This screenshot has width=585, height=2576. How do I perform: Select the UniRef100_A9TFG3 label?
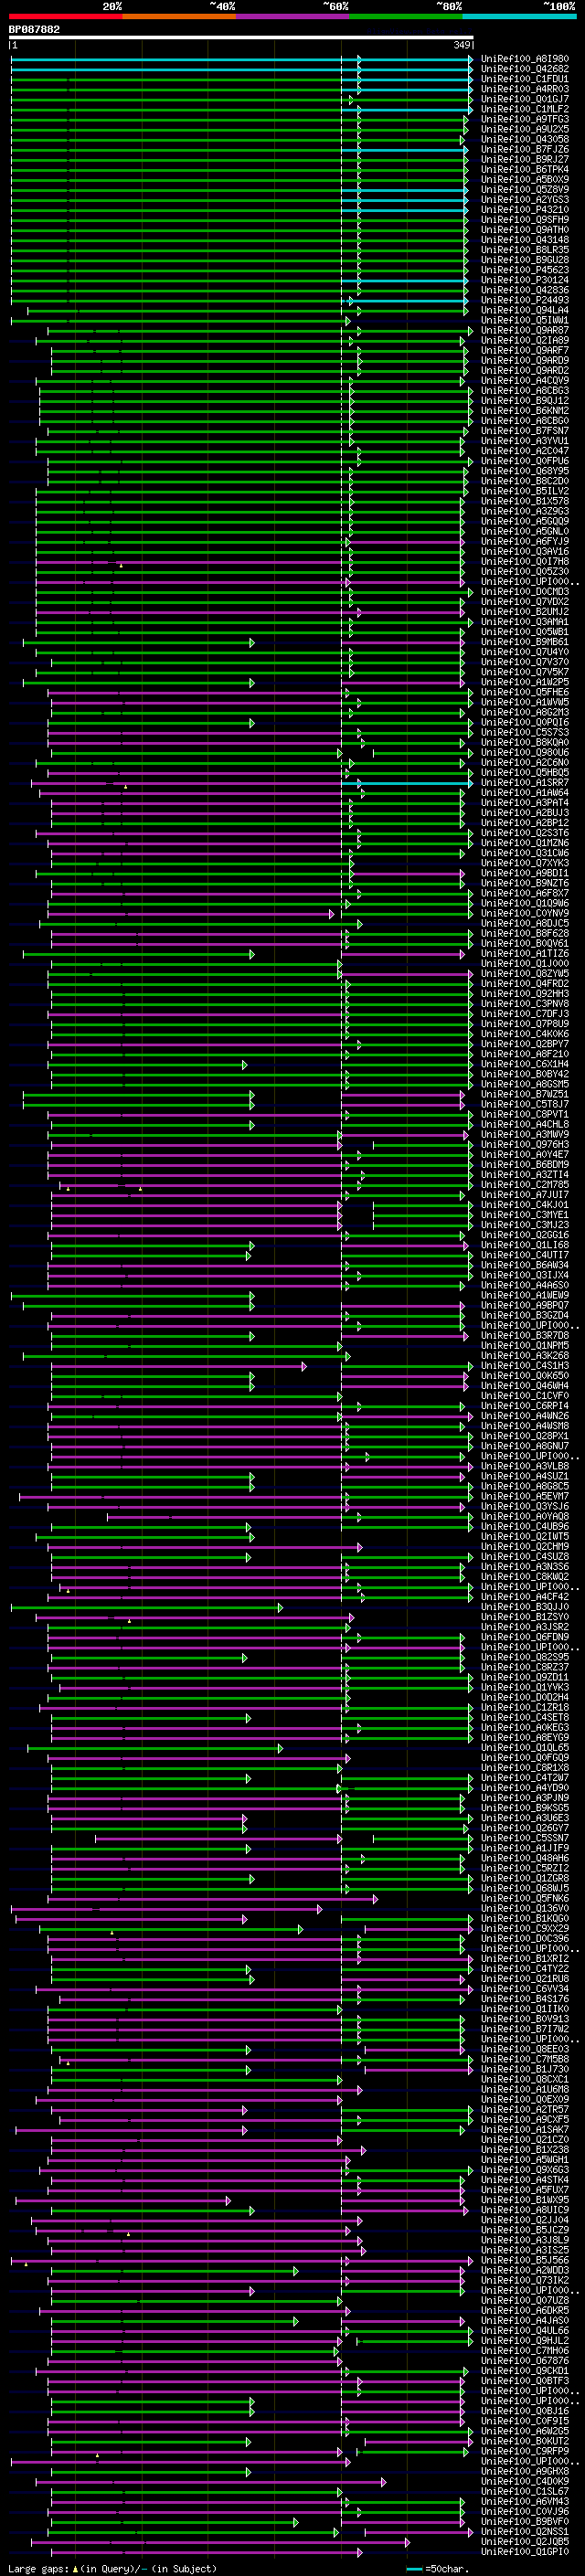coord(525,119)
